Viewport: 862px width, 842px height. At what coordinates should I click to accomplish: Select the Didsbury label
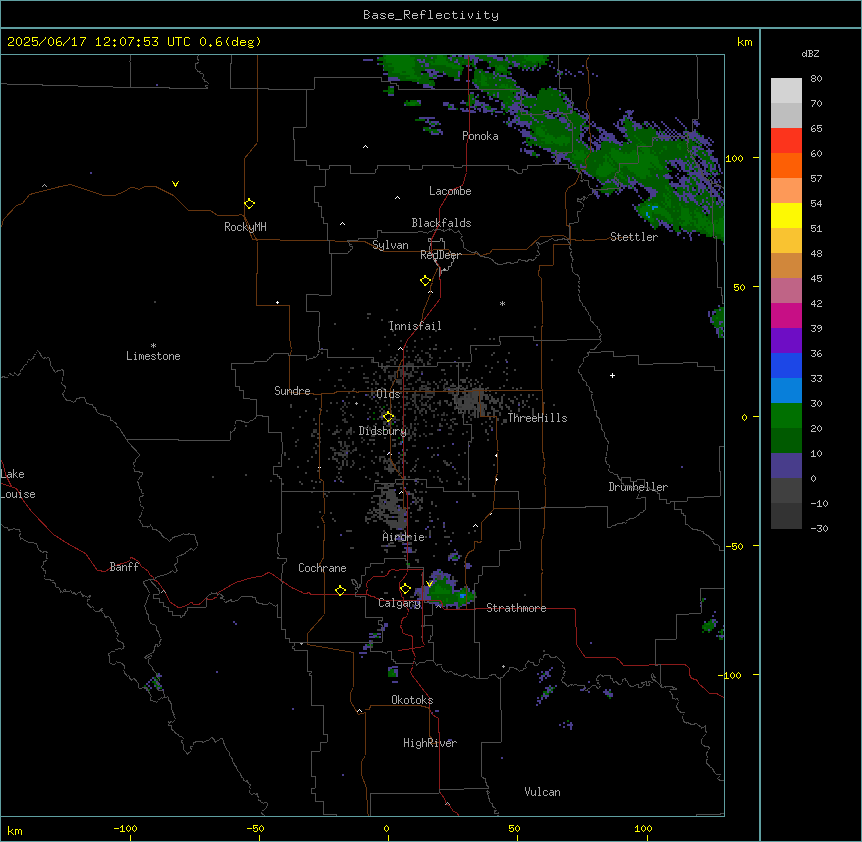tap(383, 431)
